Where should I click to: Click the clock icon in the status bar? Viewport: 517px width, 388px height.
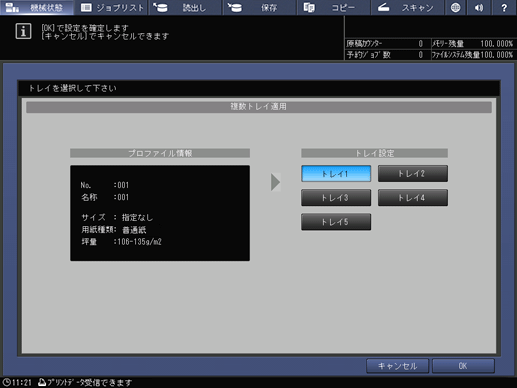[x=6, y=382]
